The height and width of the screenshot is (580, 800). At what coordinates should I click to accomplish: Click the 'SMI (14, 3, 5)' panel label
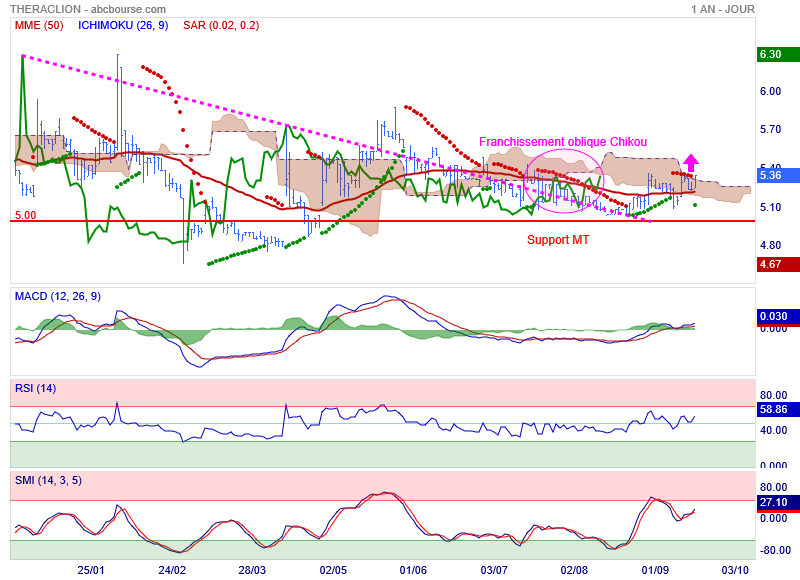(x=48, y=480)
